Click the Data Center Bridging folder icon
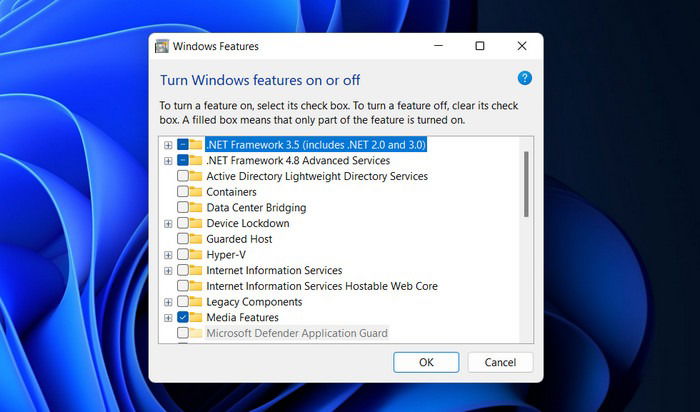The height and width of the screenshot is (412, 700). click(x=196, y=207)
